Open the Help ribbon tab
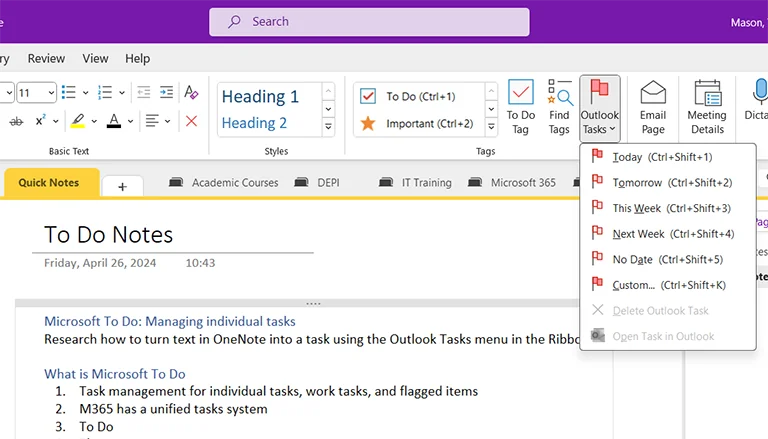The height and width of the screenshot is (439, 768). click(x=137, y=58)
